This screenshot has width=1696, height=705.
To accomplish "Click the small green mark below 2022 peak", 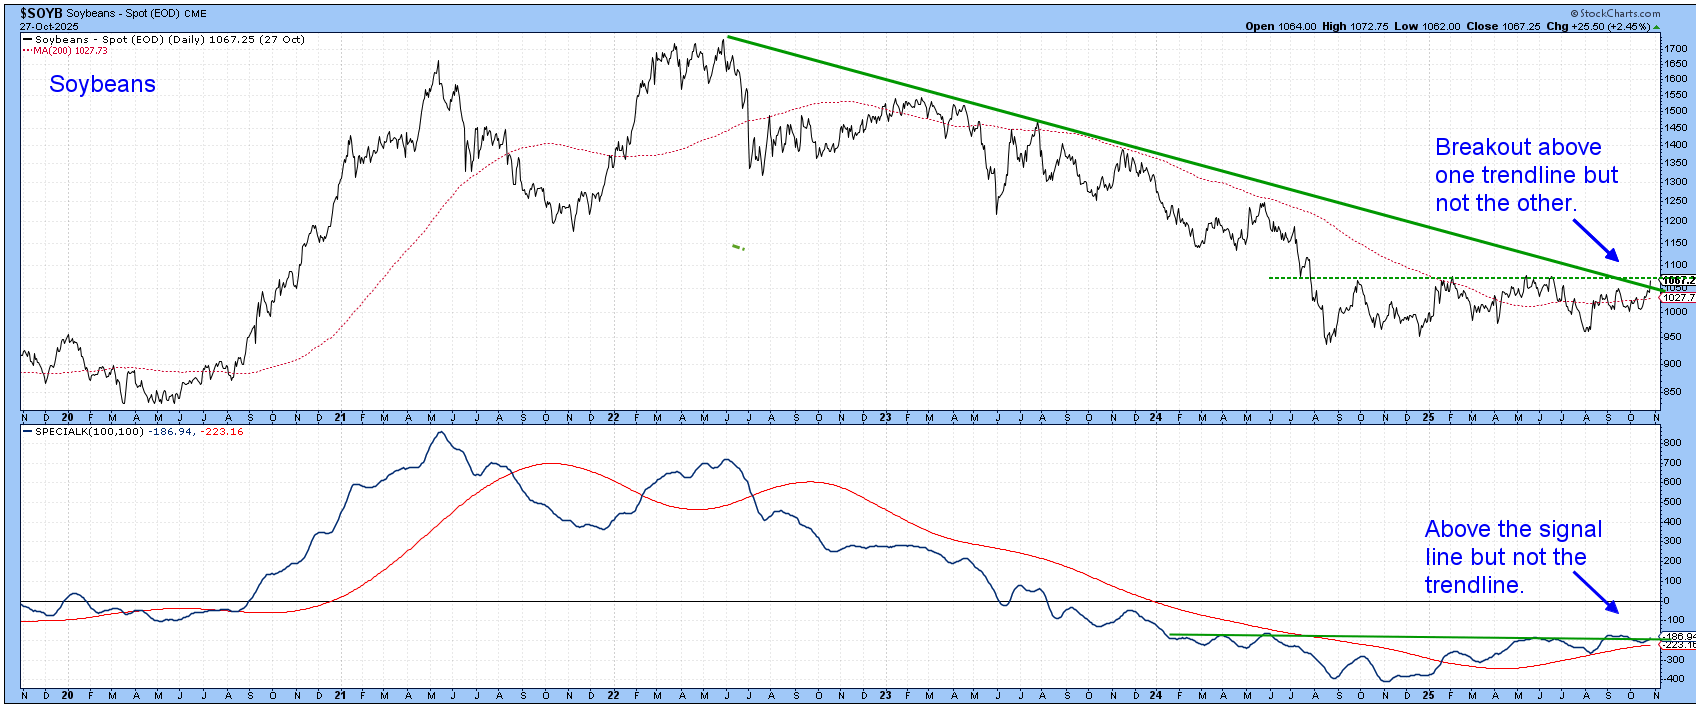I will [x=738, y=247].
